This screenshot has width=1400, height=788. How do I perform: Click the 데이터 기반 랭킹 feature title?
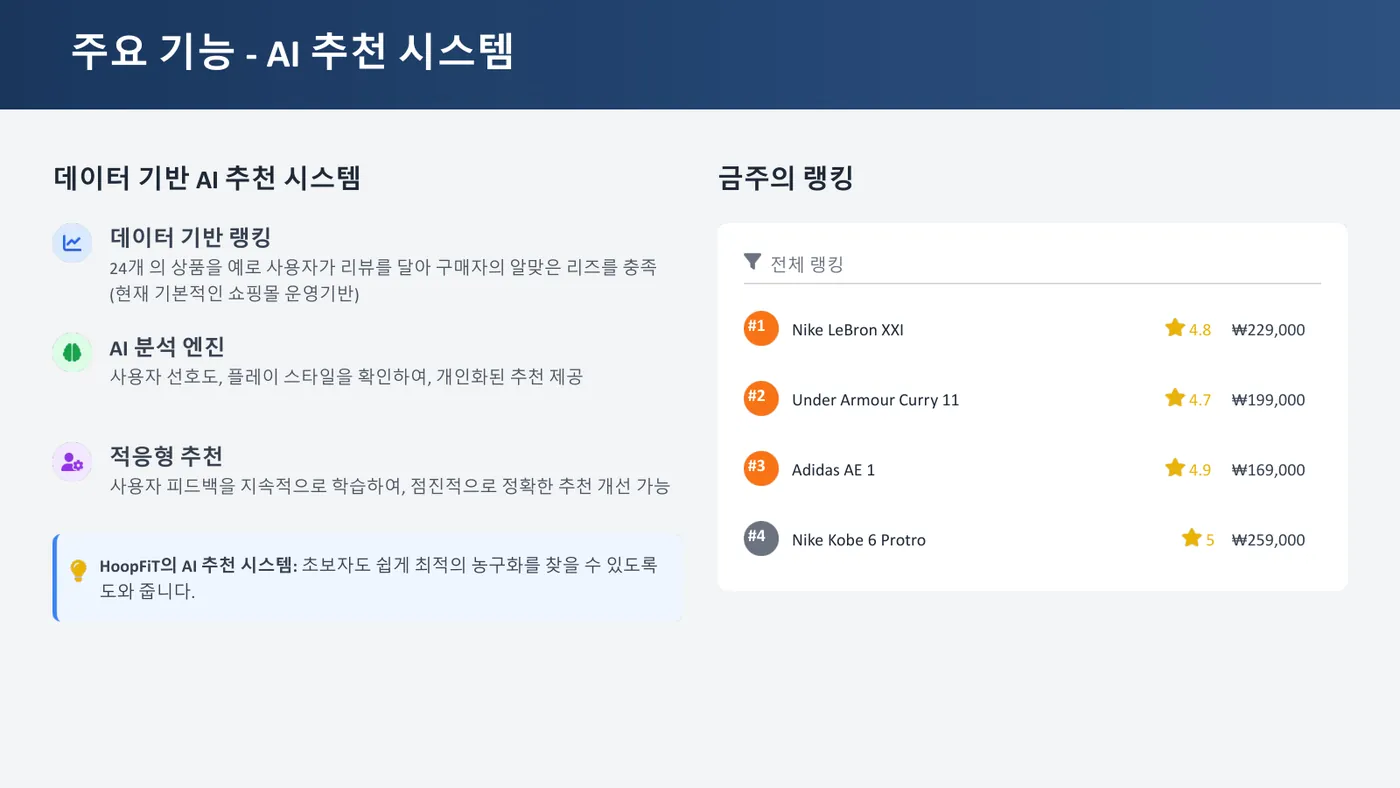(x=190, y=237)
